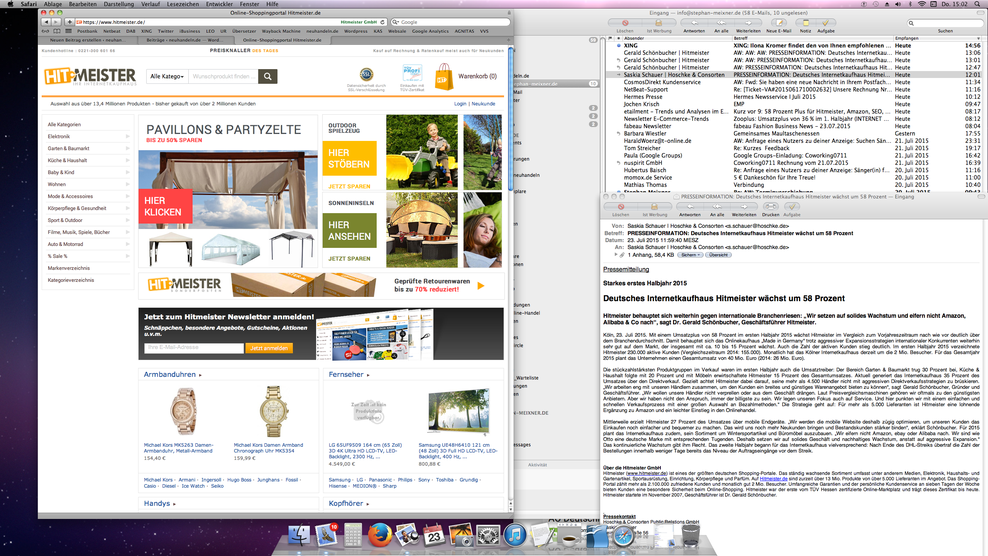Click the Jetzt anmelden newsletter button
Viewport: 988px width, 556px height.
coord(269,348)
